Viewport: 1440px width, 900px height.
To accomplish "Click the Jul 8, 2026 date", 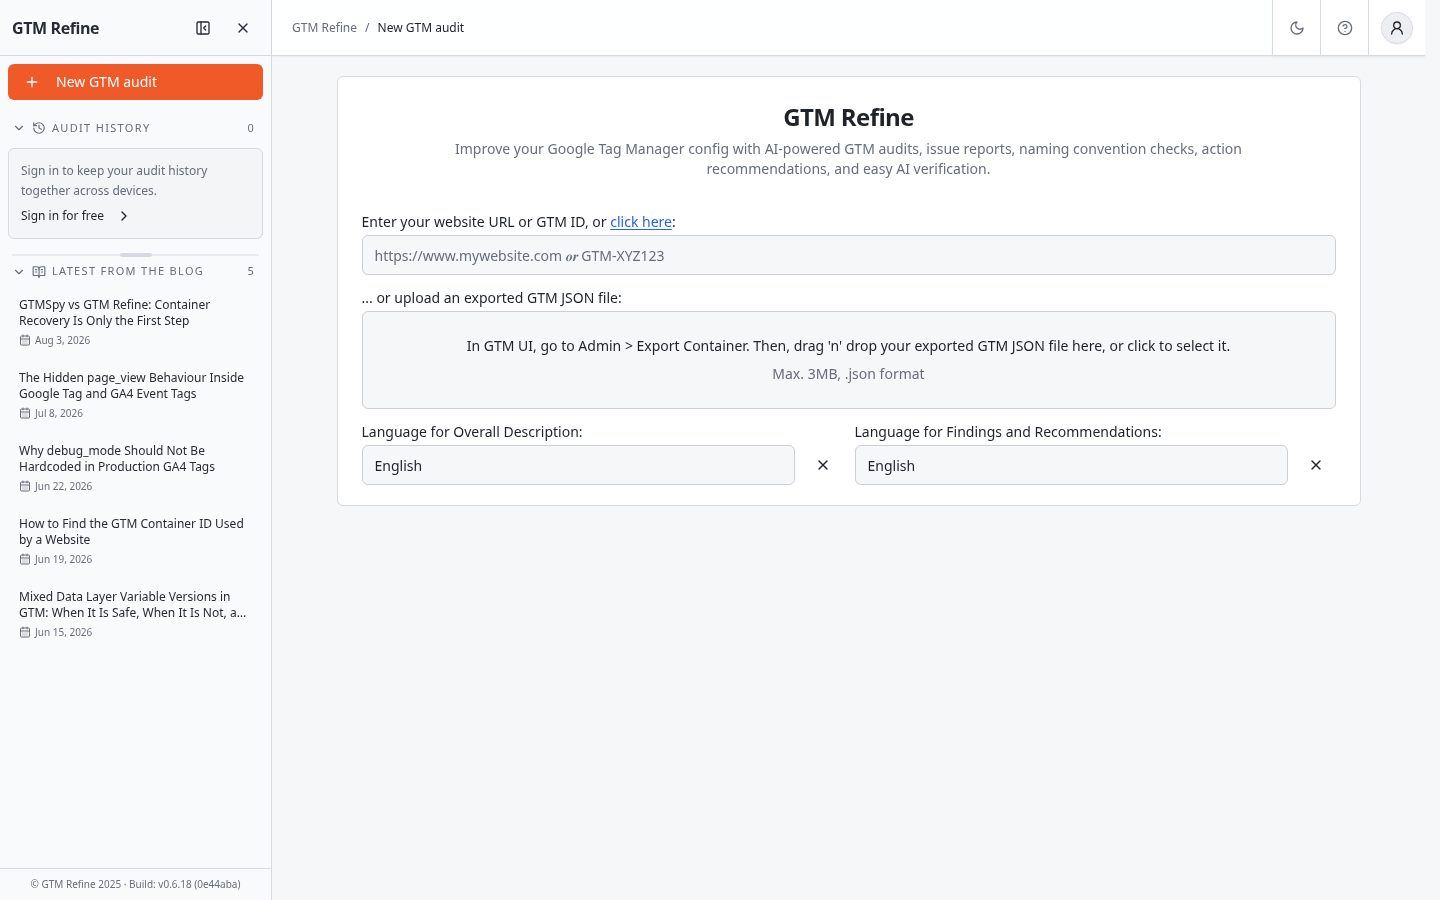I will point(58,413).
